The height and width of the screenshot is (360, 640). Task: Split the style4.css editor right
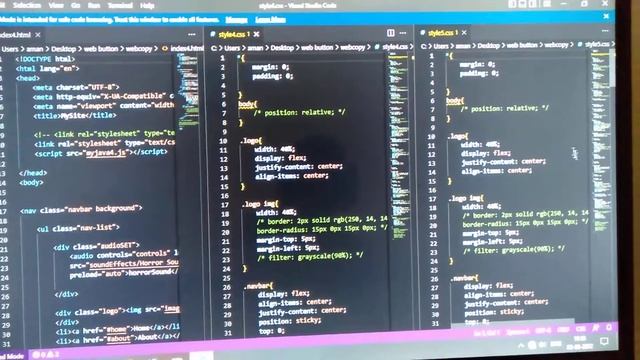pyautogui.click(x=391, y=33)
